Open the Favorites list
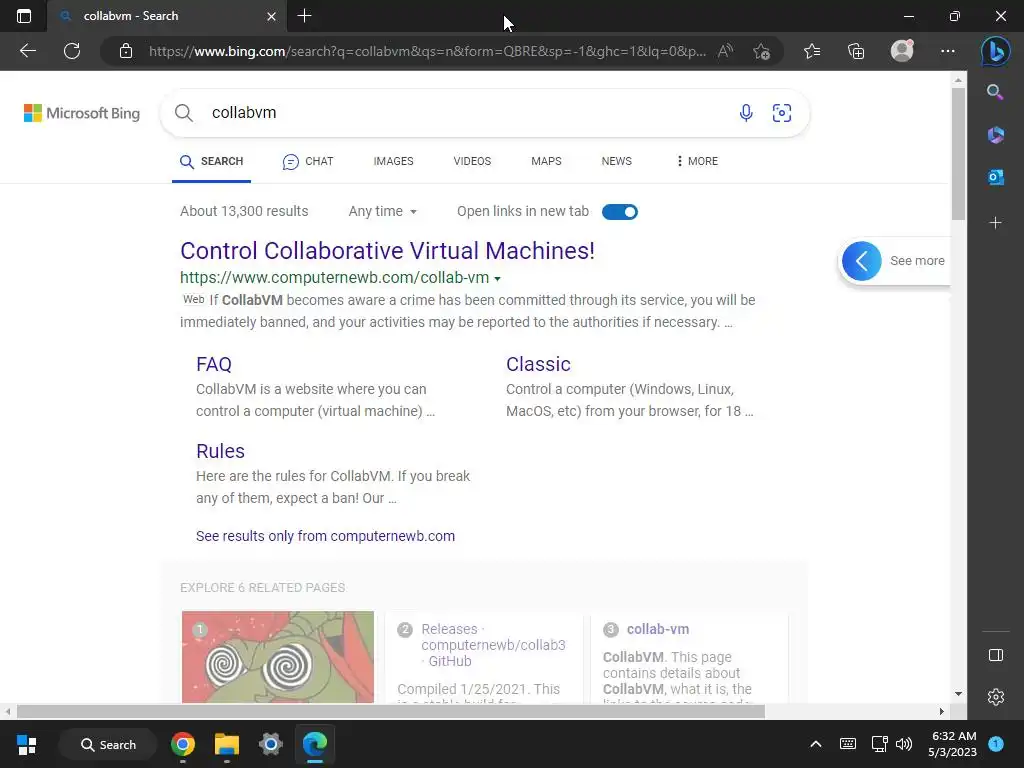Image resolution: width=1024 pixels, height=768 pixels. point(812,51)
